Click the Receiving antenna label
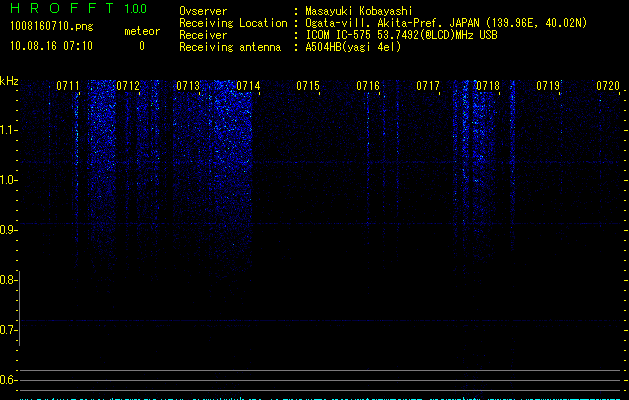This screenshot has width=629, height=400. [x=230, y=47]
